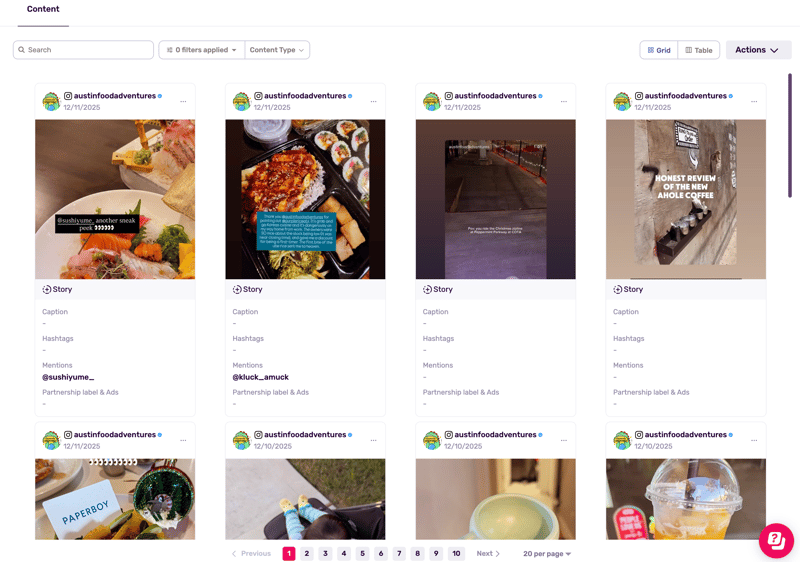Screen dimensions: 800x562
Task: Open ellipsis menu on the green cup card
Action: click(564, 440)
